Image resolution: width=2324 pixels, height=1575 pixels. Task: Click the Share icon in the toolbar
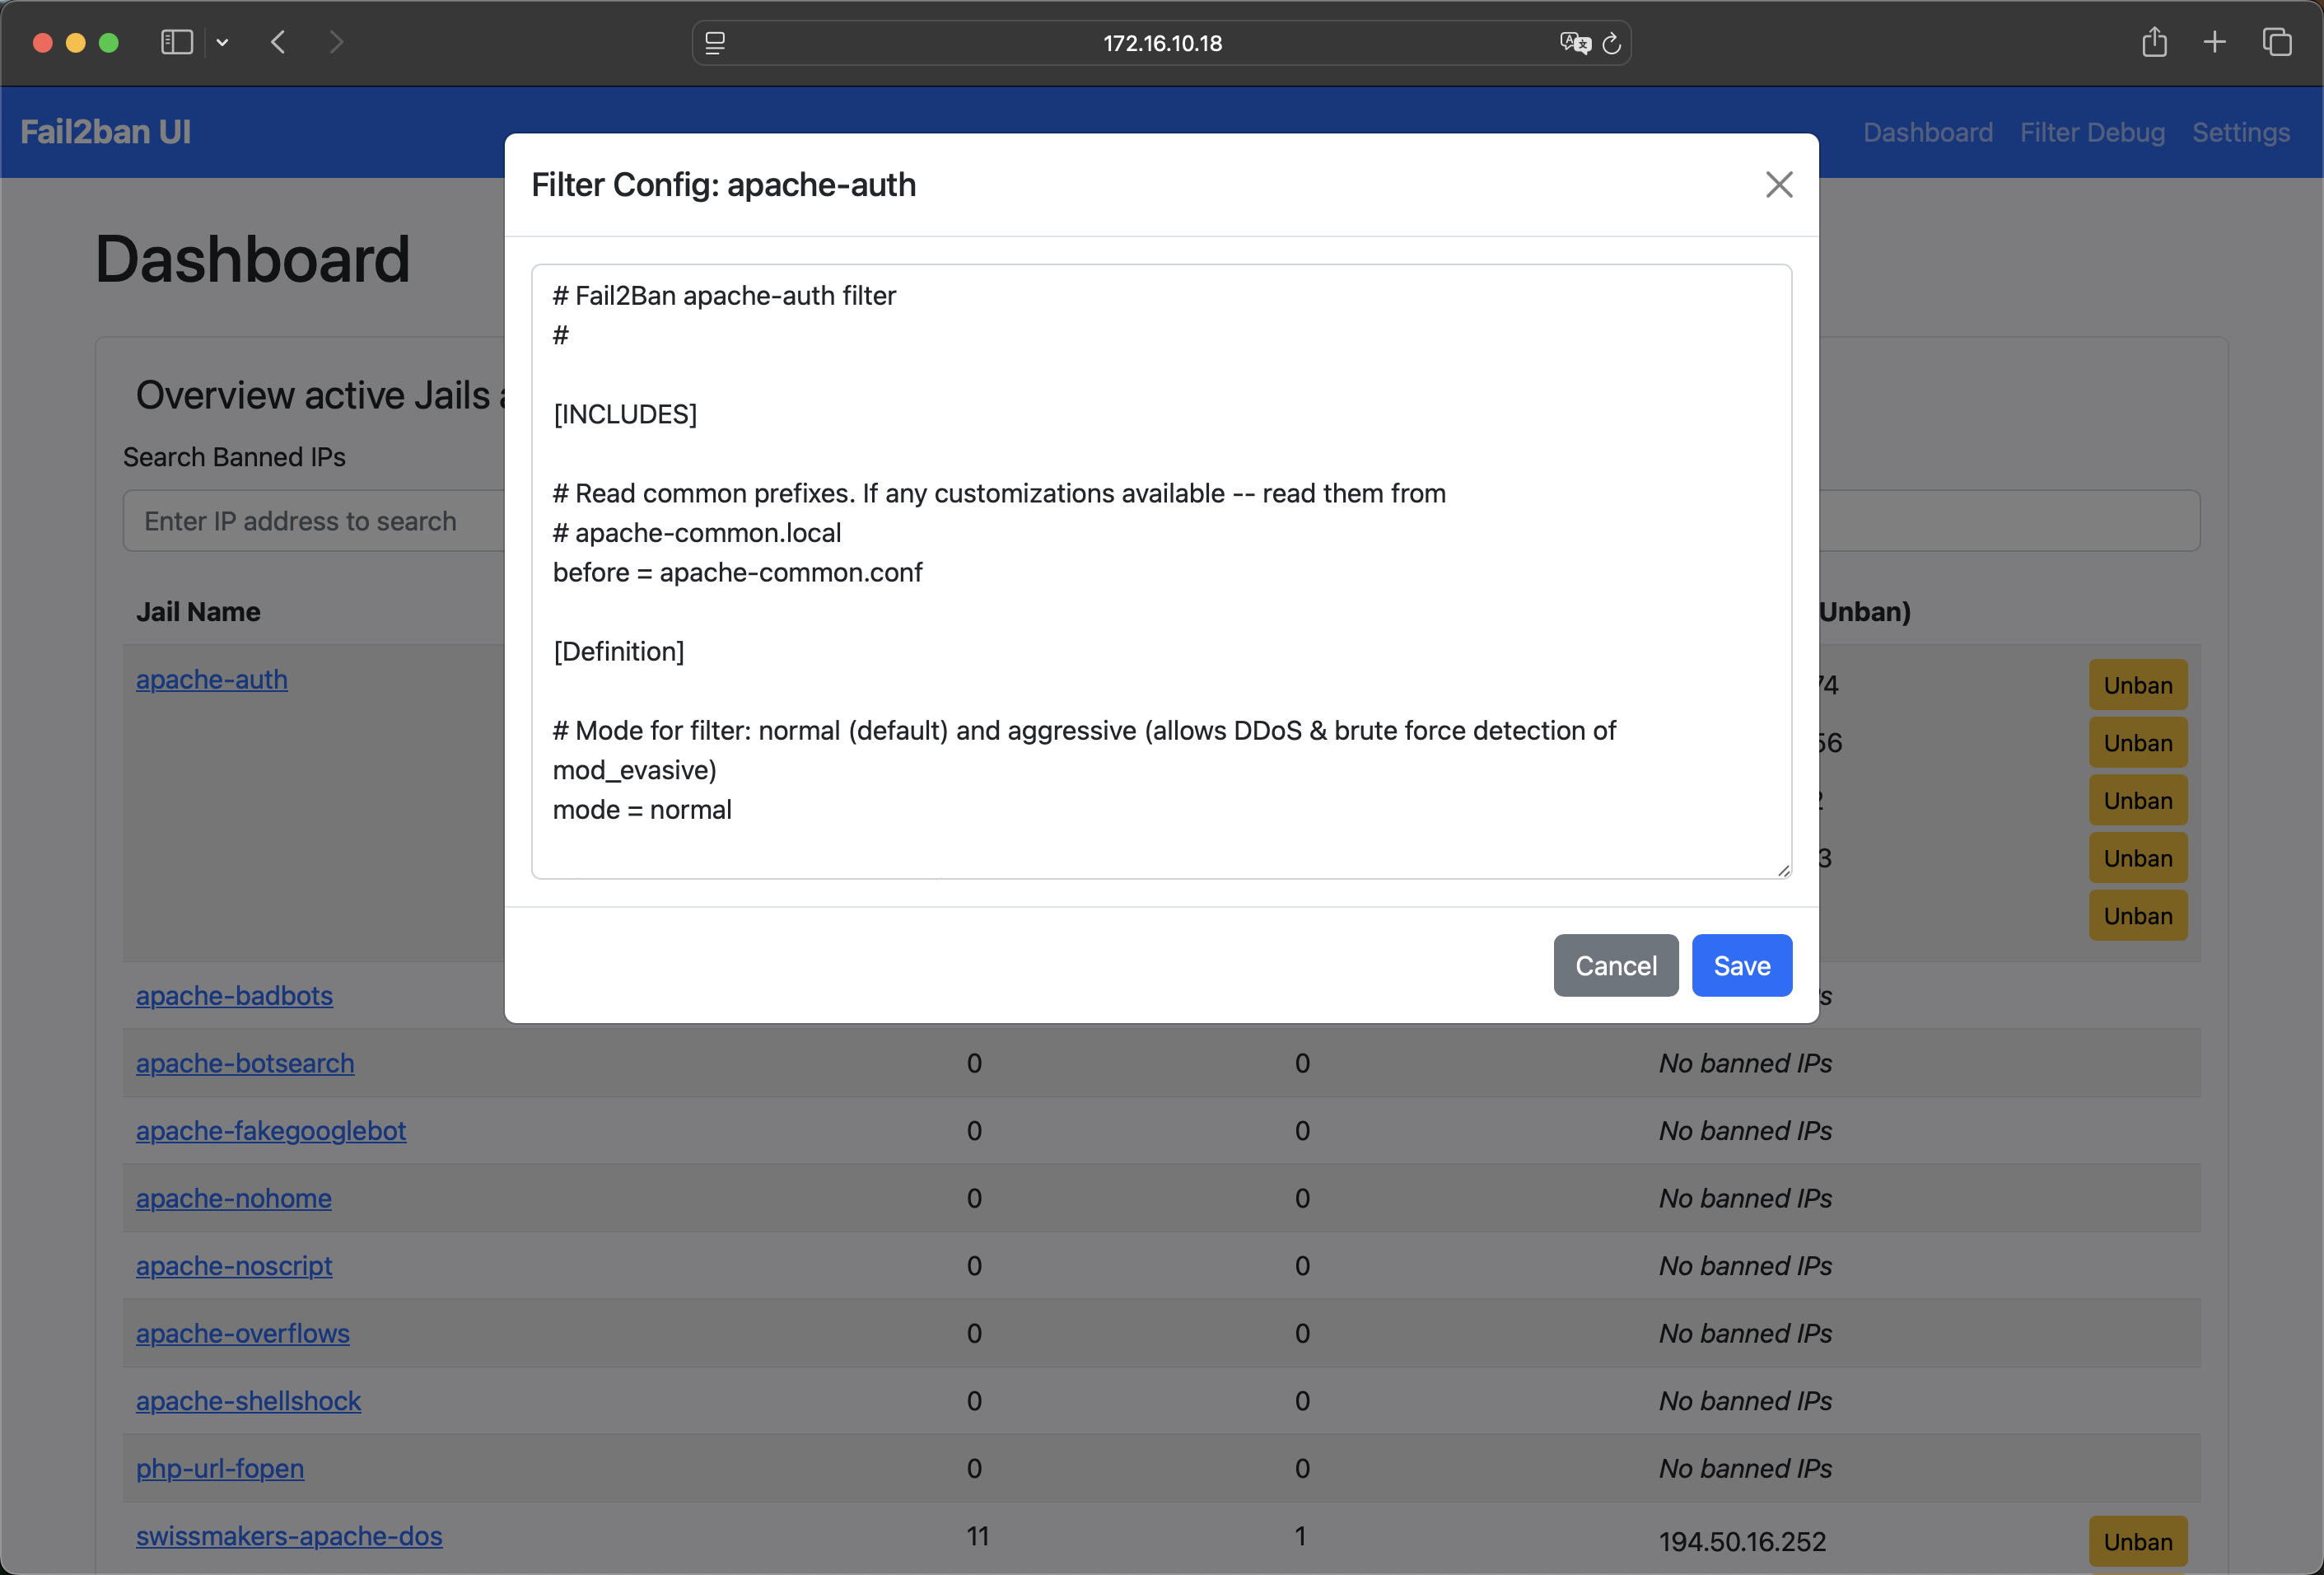(2155, 42)
